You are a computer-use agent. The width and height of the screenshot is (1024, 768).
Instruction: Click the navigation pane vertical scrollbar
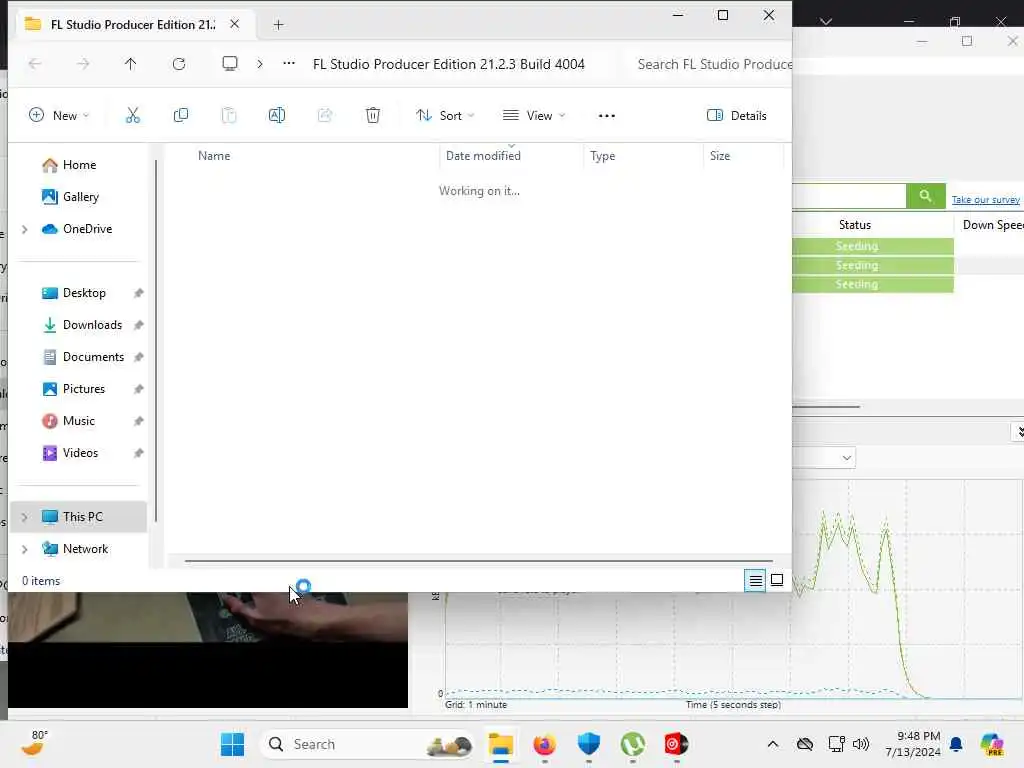click(156, 341)
